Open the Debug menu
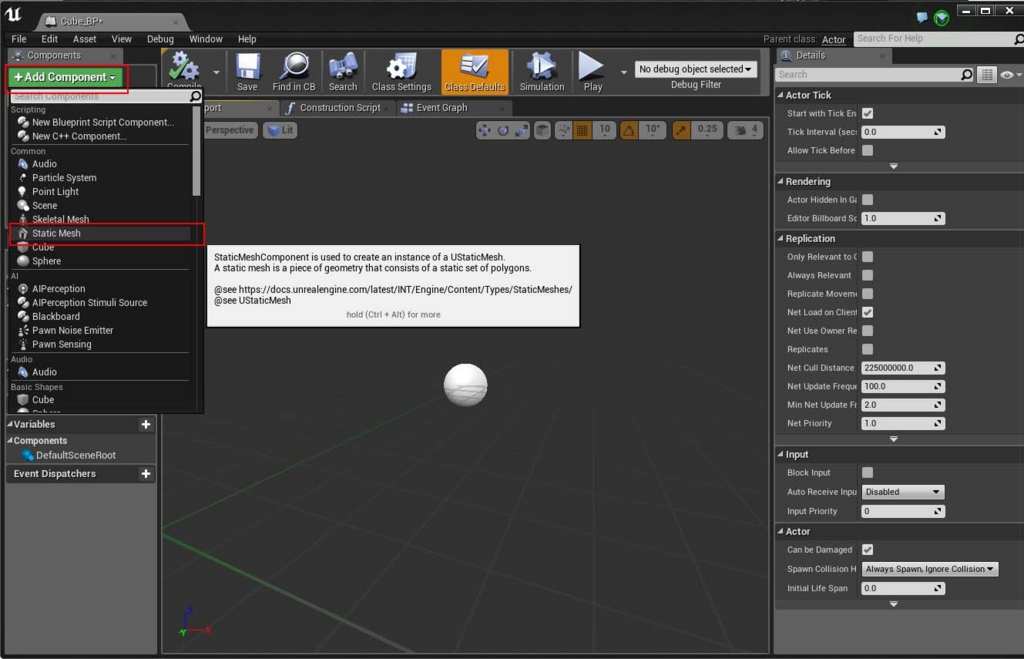The width and height of the screenshot is (1024, 659). (160, 39)
